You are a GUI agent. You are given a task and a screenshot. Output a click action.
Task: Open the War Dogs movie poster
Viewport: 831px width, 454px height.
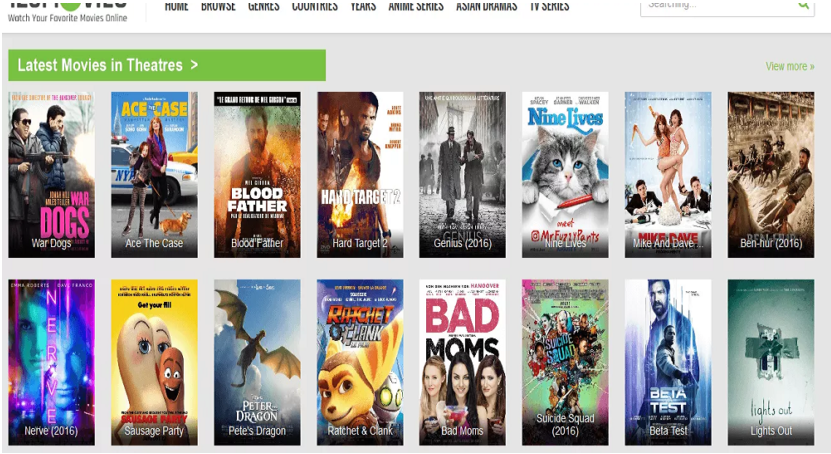[51, 175]
